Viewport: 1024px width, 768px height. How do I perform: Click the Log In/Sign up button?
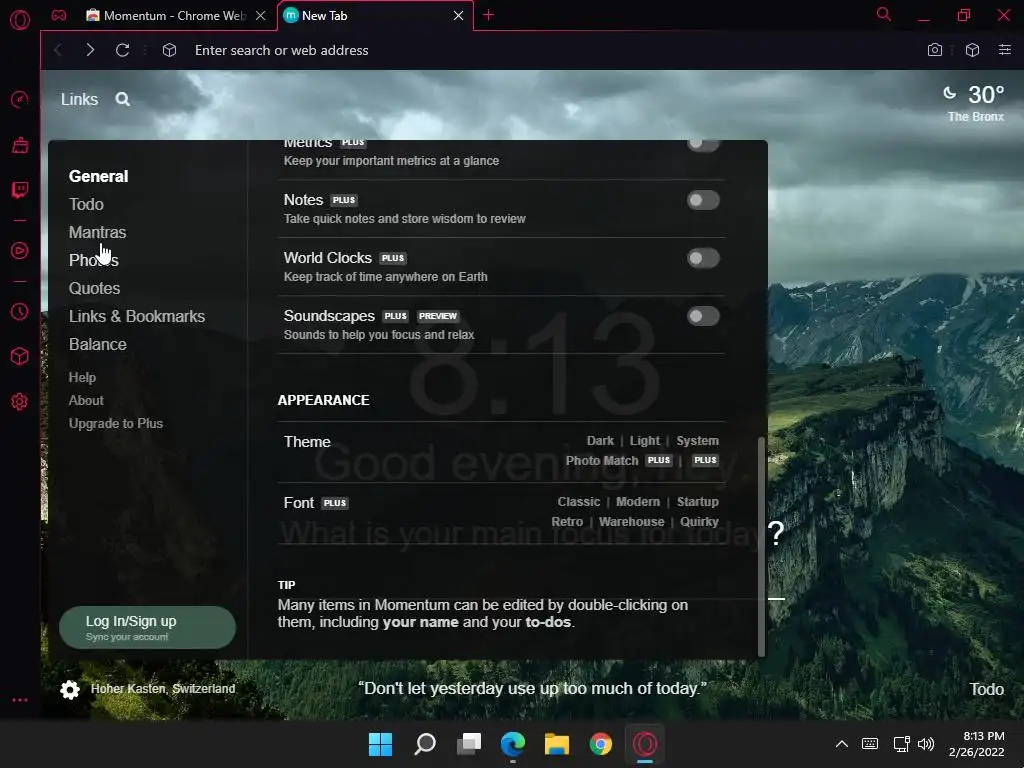tap(147, 628)
